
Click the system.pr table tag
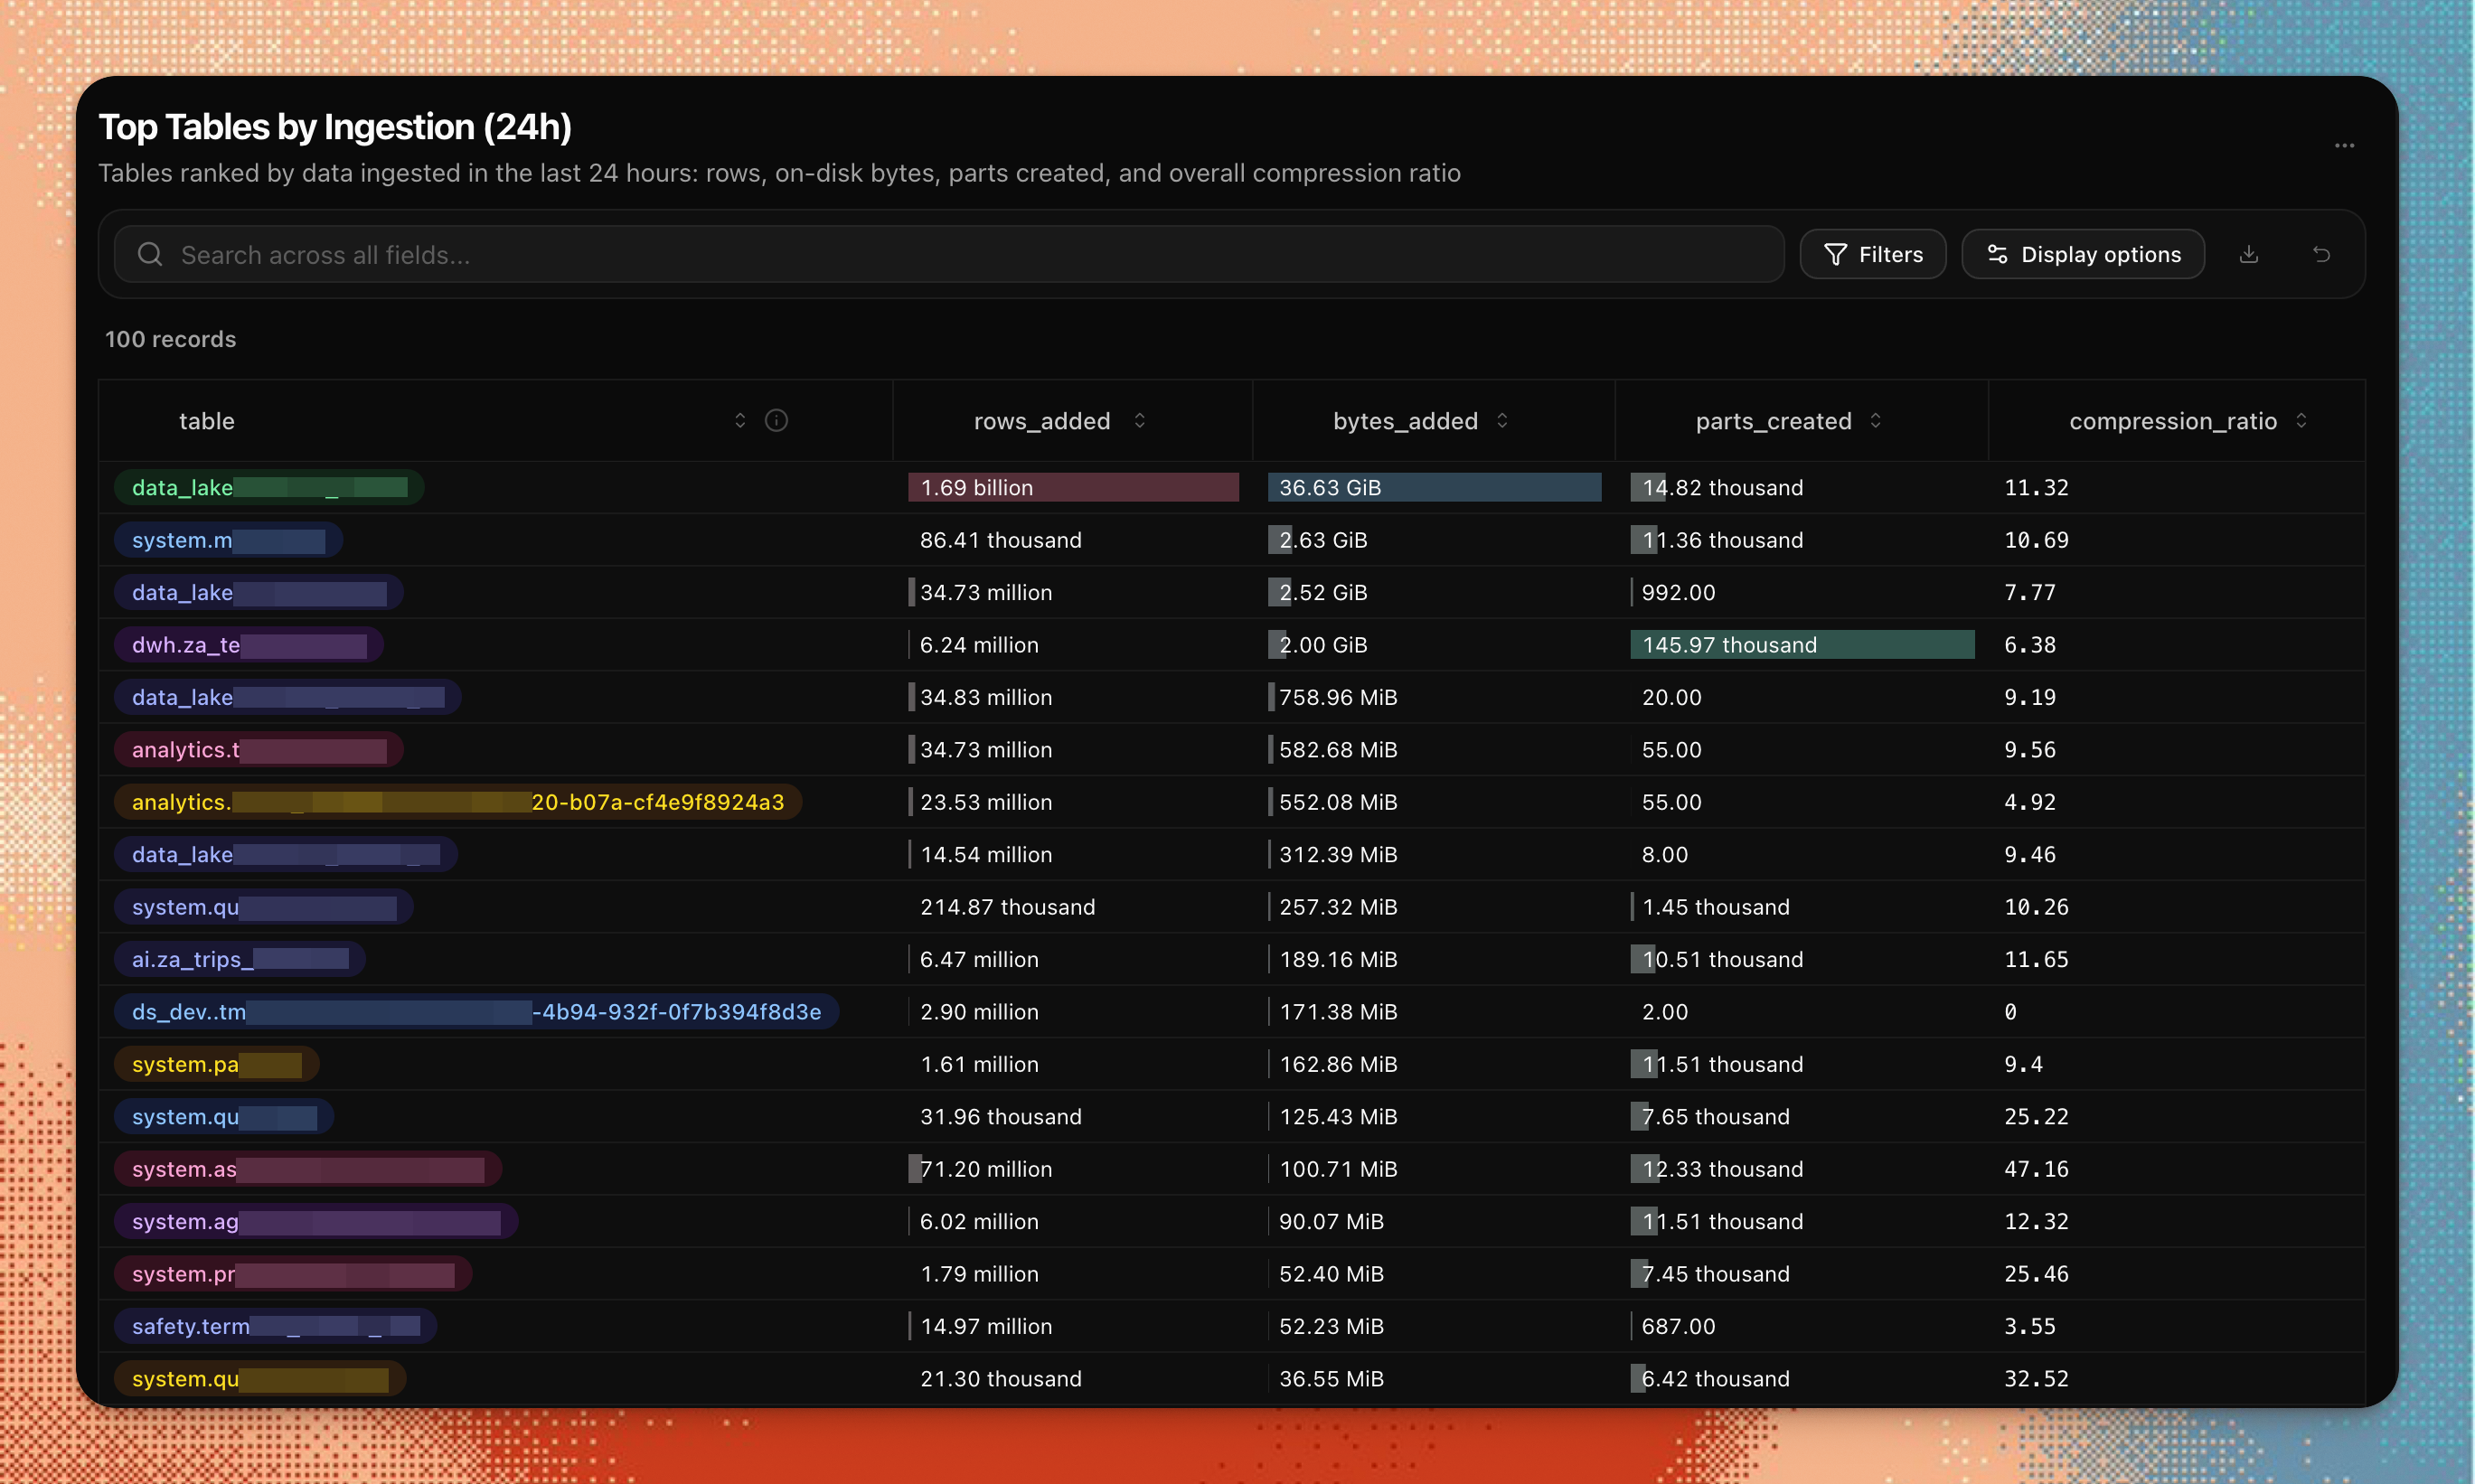click(293, 1274)
